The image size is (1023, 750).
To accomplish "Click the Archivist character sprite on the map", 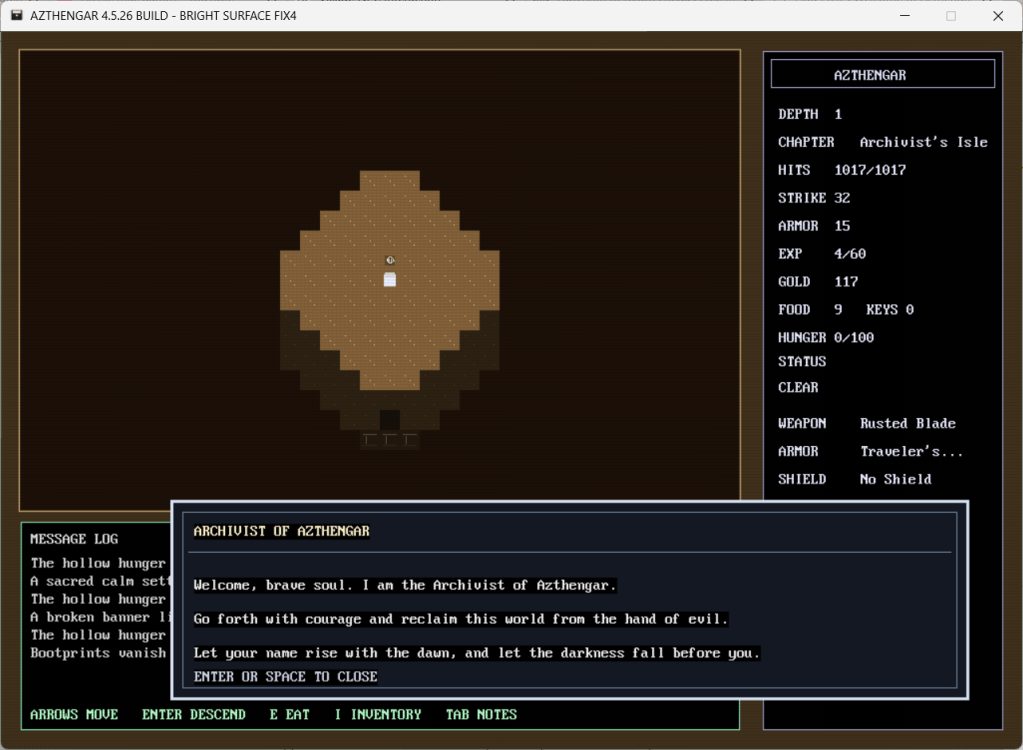I will click(x=390, y=260).
